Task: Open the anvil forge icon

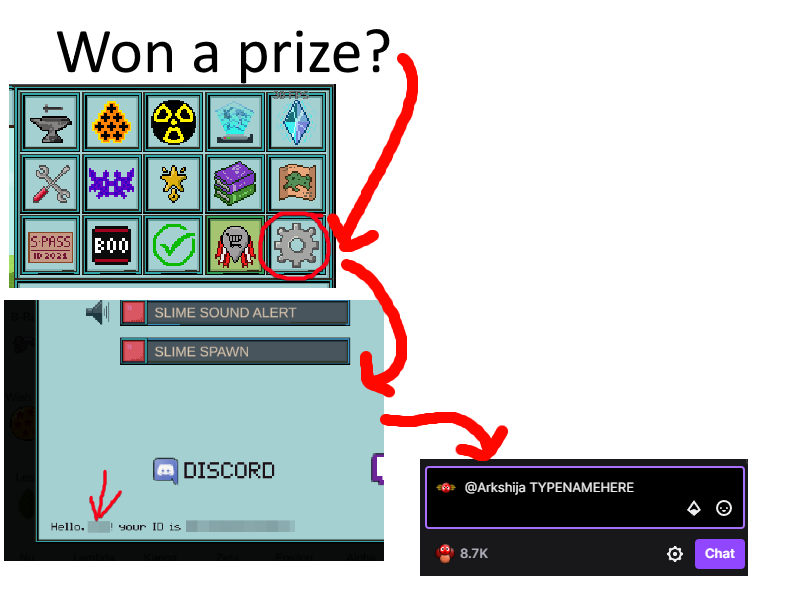Action: pos(51,122)
